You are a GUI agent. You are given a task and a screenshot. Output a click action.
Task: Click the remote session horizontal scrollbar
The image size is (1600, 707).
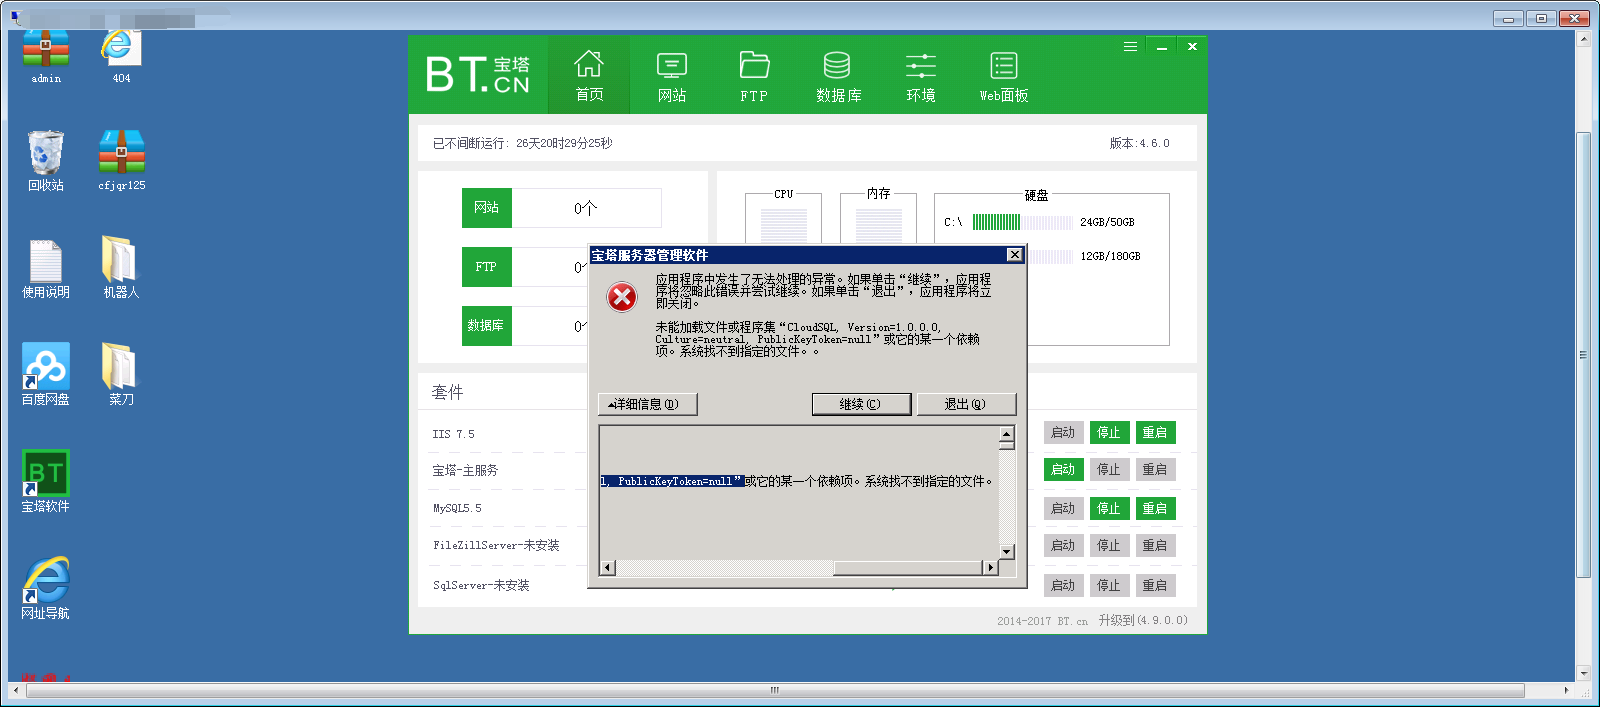point(775,690)
